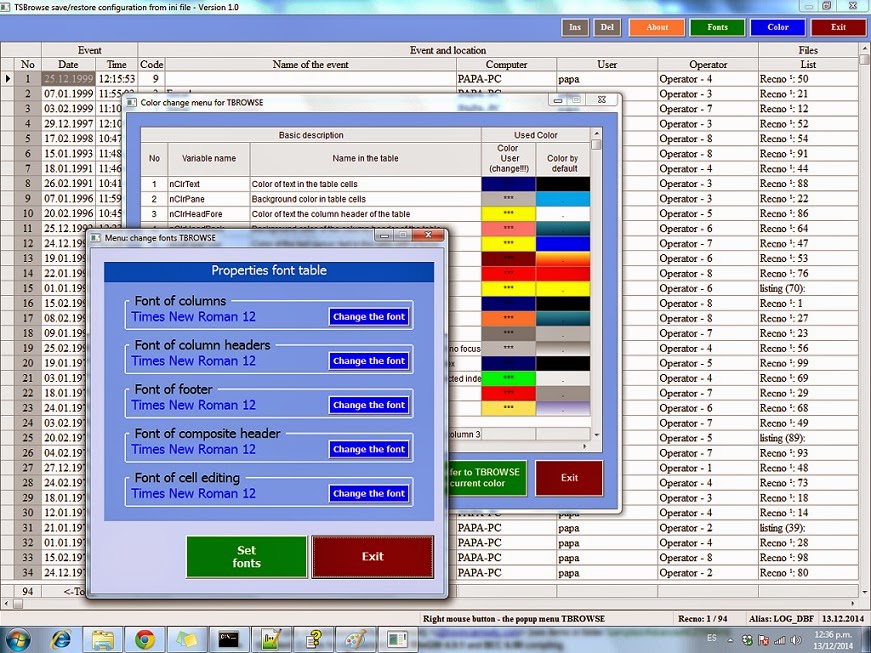Select time cell 12:15:53
The width and height of the screenshot is (871, 653).
[117, 79]
